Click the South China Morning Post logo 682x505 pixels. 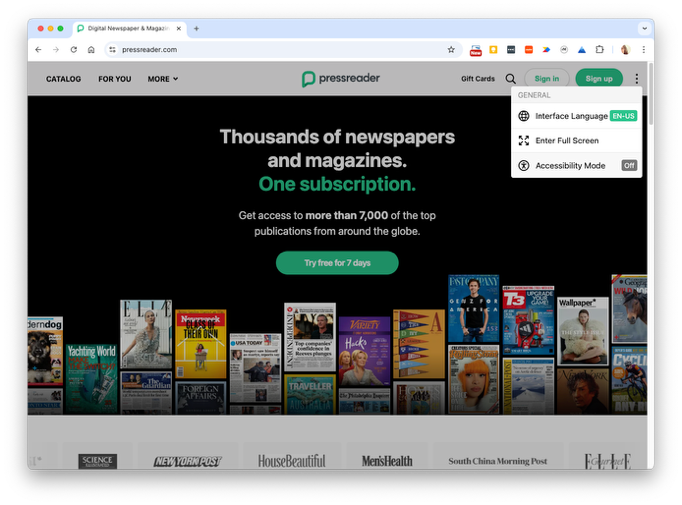tap(498, 461)
